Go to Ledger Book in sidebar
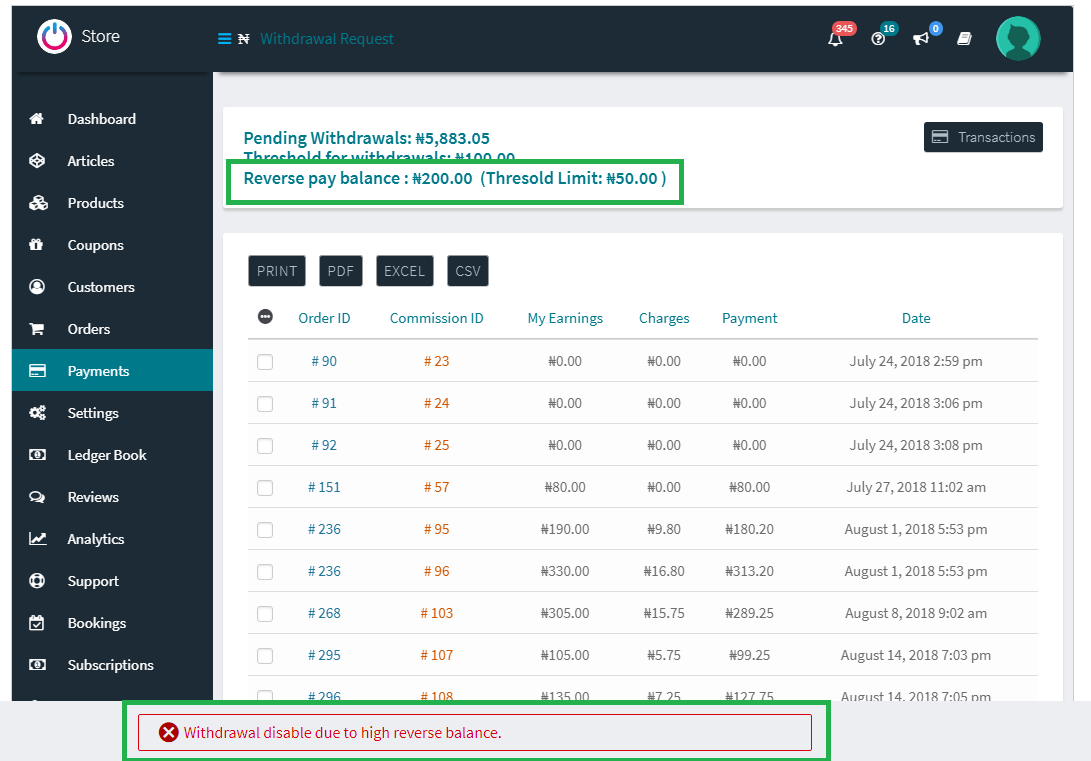This screenshot has height=761, width=1091. click(106, 455)
